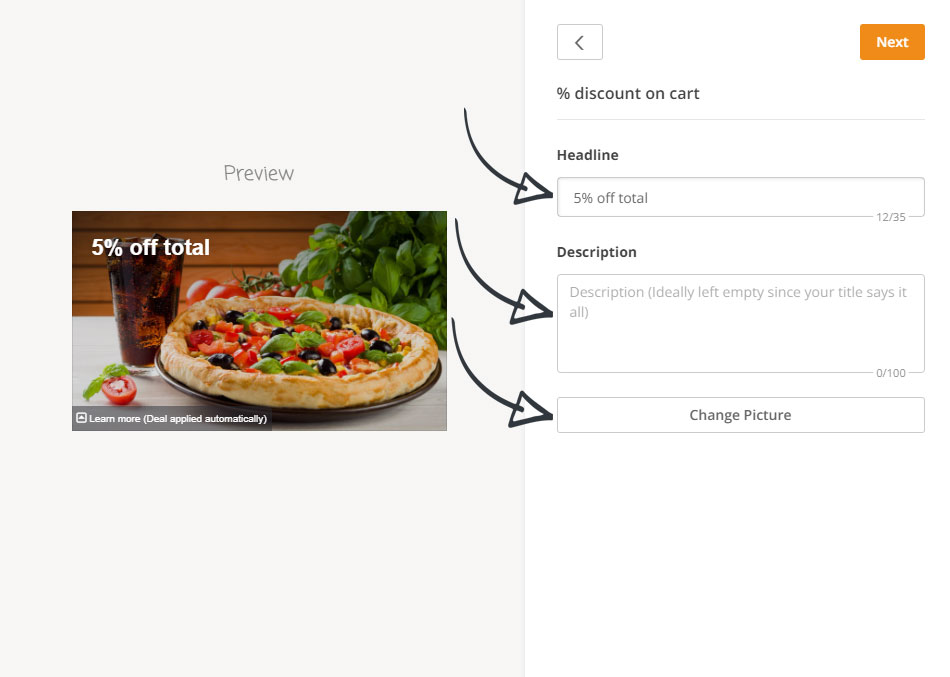Click the arrow pointing to Headline field
The height and width of the screenshot is (677, 950).
pyautogui.click(x=508, y=158)
